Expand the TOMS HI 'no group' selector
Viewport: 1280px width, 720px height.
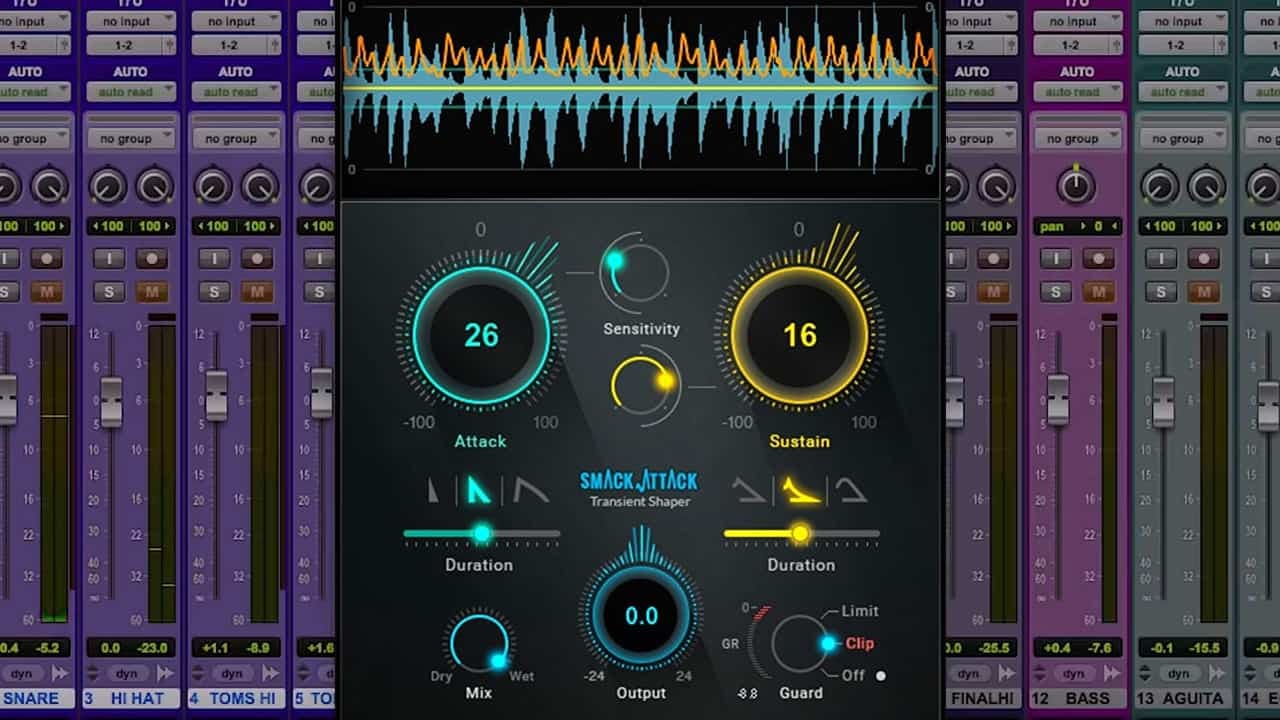coord(236,139)
